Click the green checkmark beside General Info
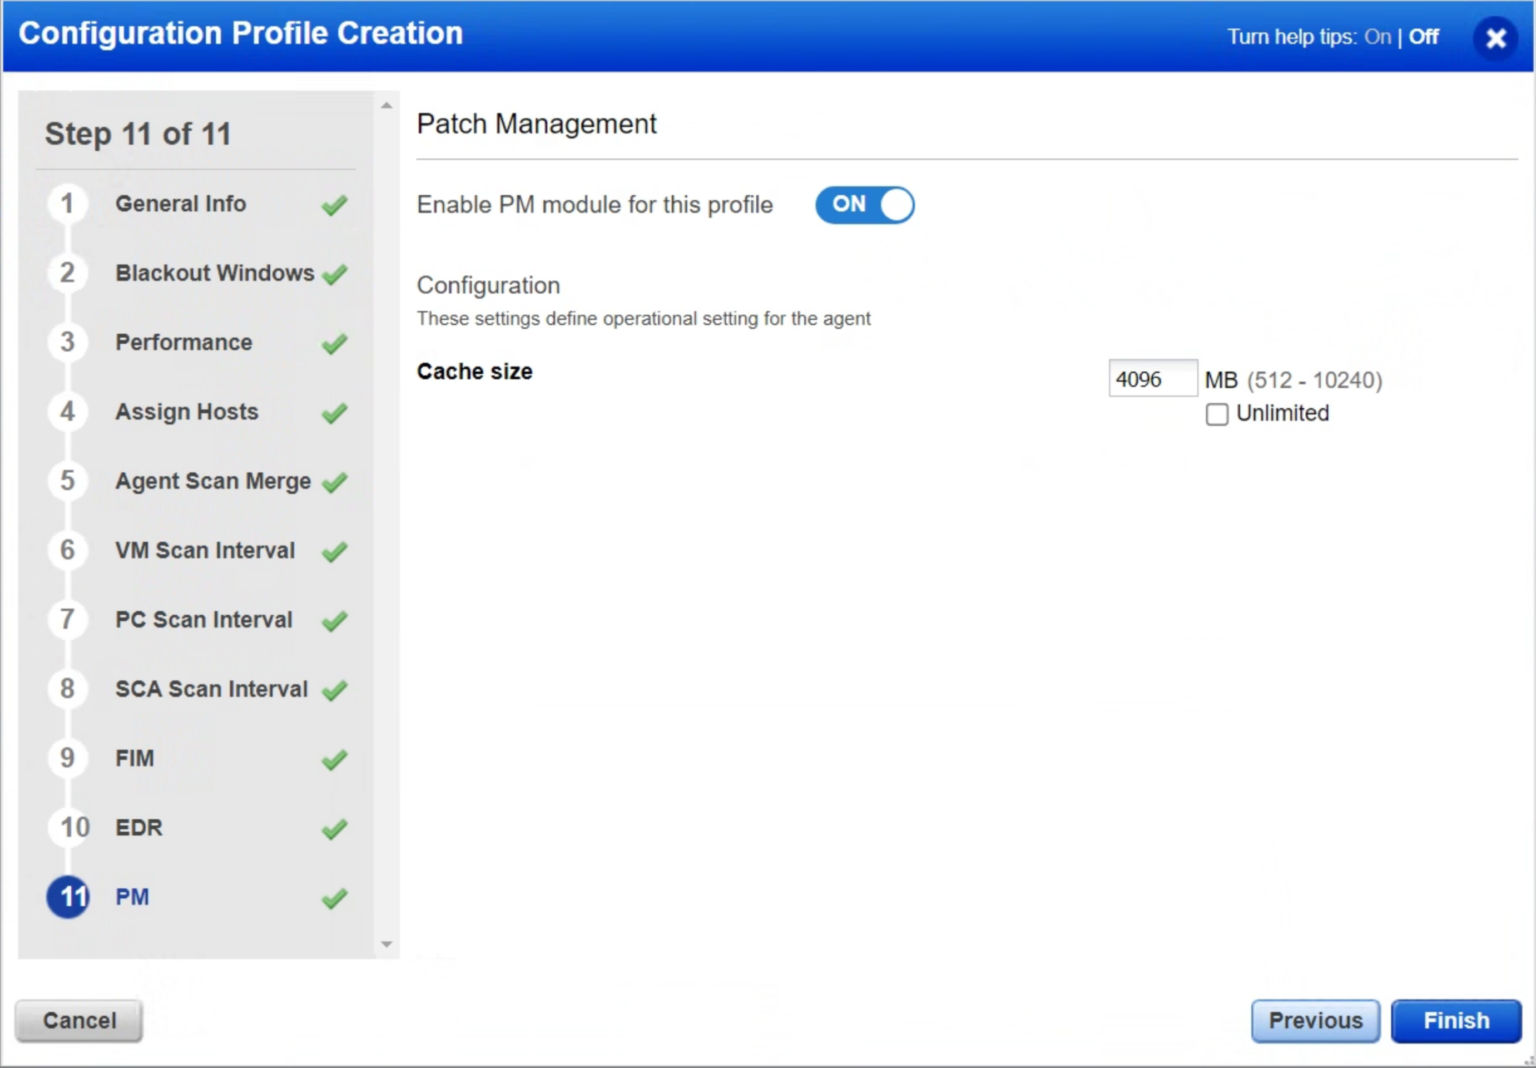The width and height of the screenshot is (1536, 1068). coord(333,205)
